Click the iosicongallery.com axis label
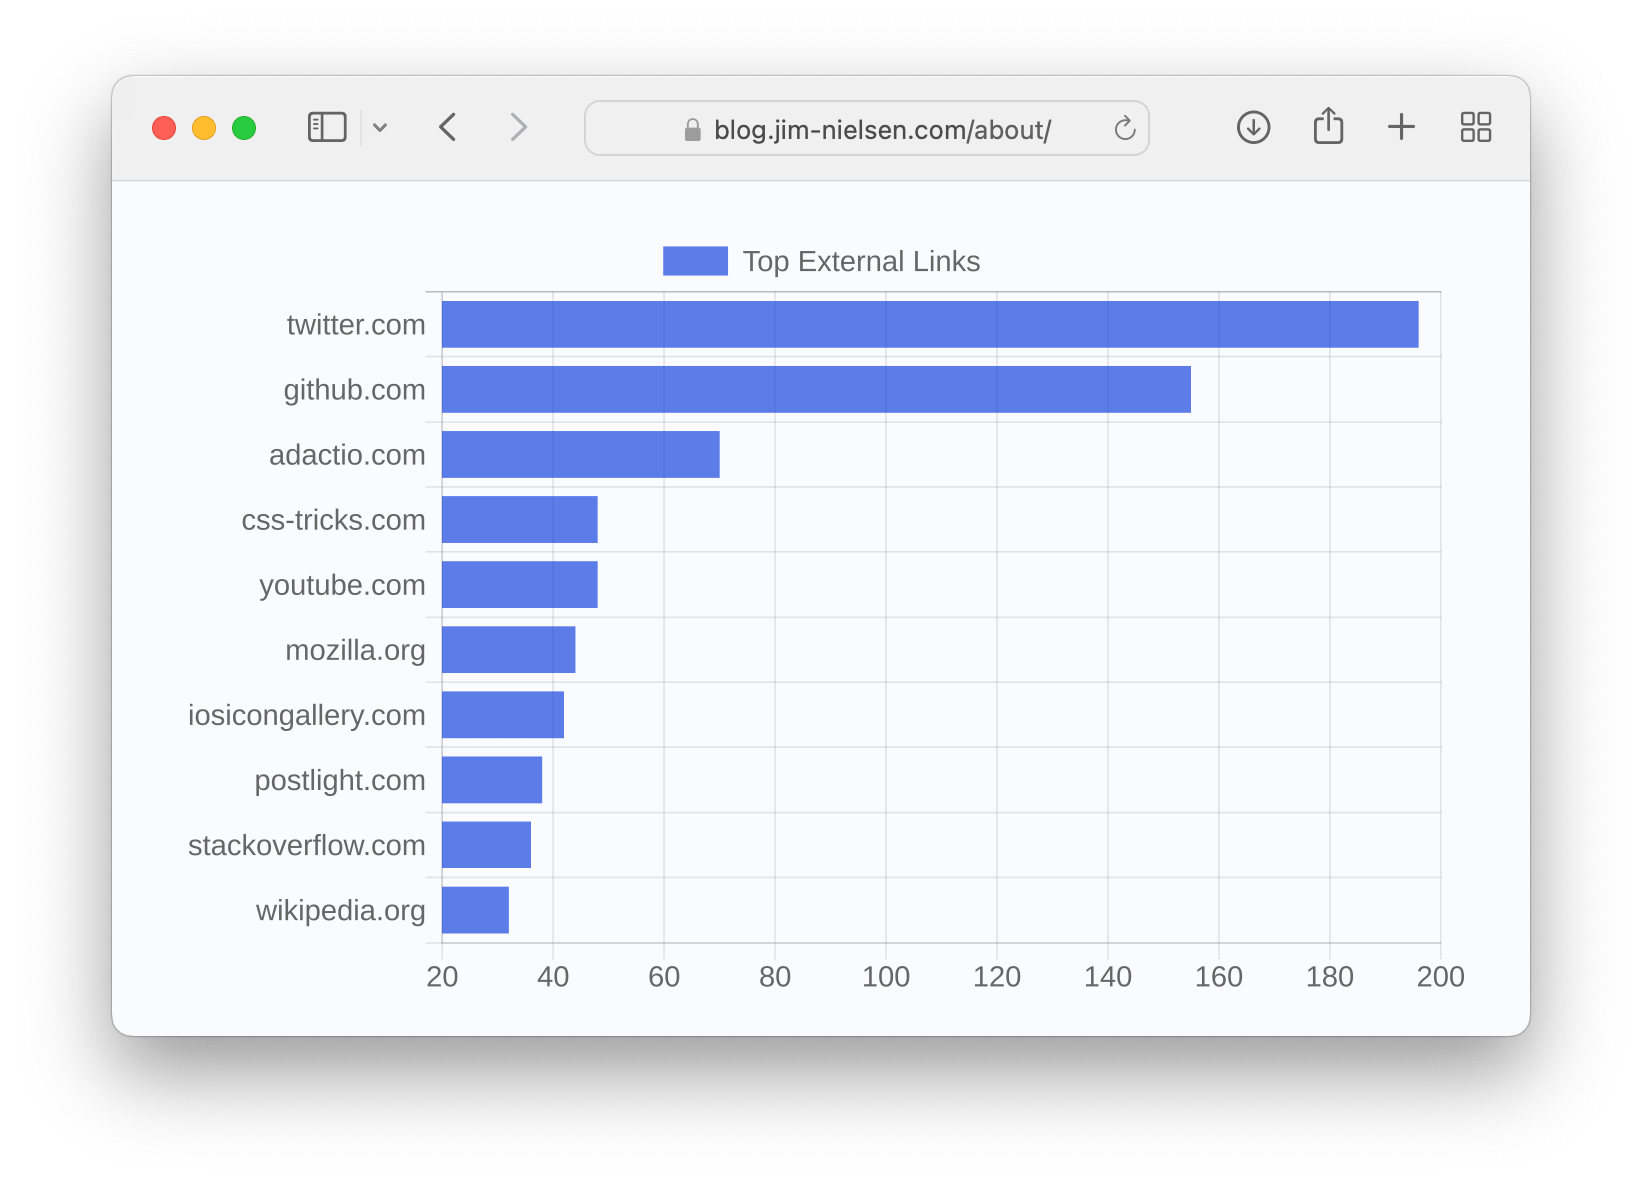1642x1184 pixels. click(306, 715)
